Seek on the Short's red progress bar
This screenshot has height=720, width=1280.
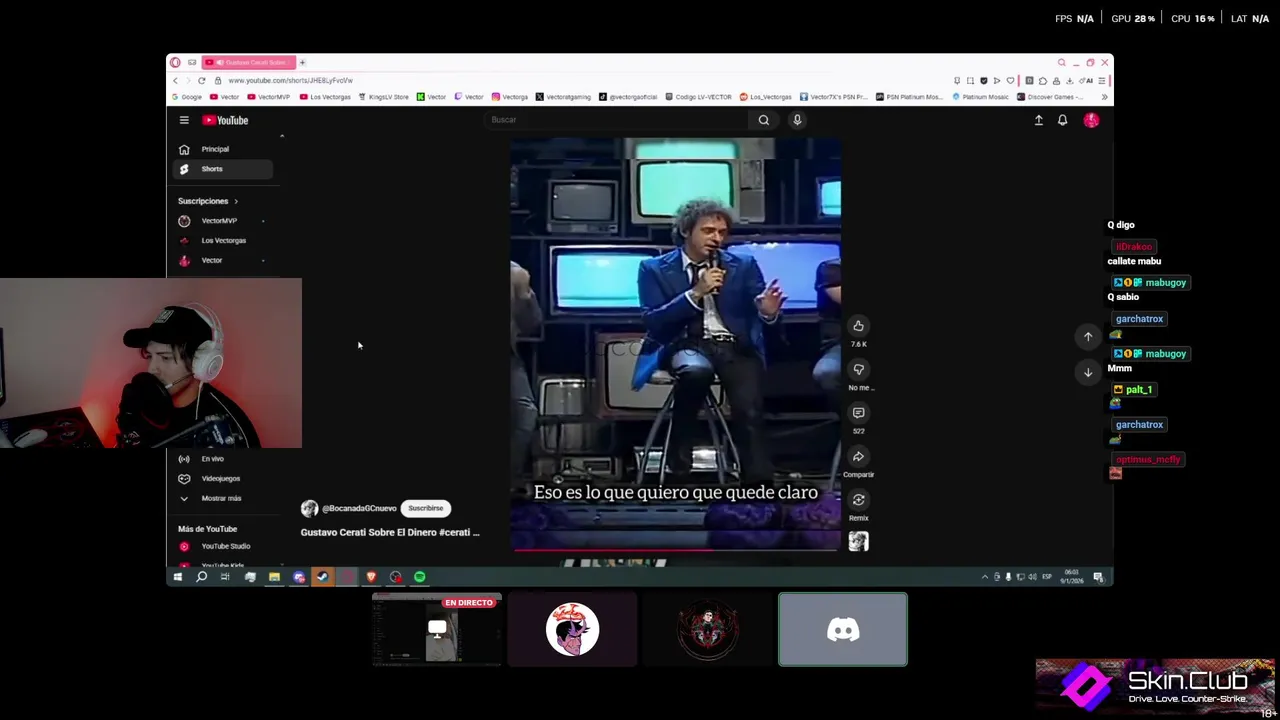tap(676, 548)
